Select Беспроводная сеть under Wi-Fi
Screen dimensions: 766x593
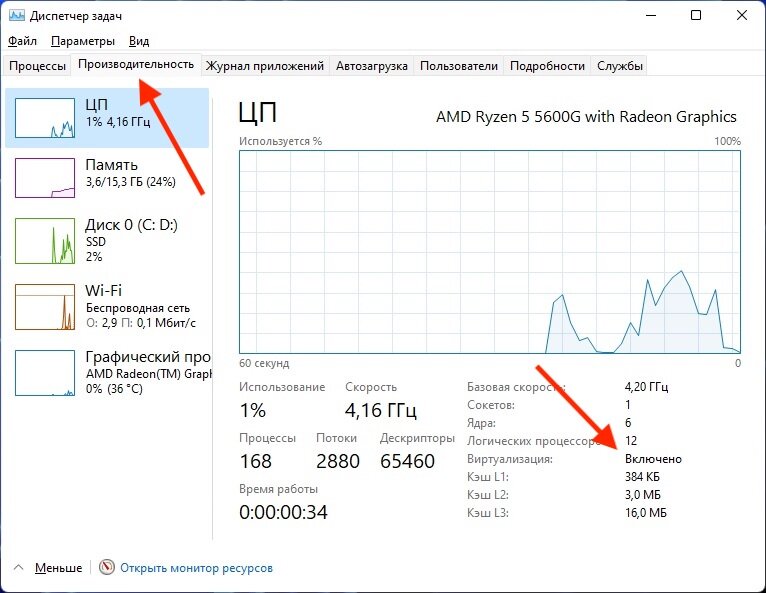[138, 308]
